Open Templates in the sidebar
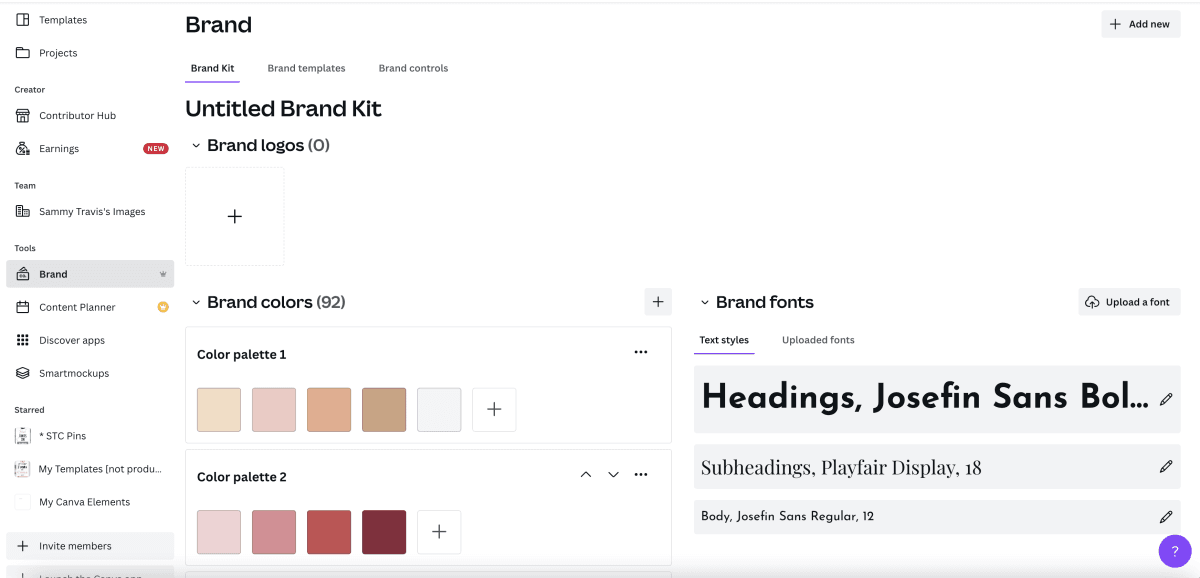The image size is (1200, 578). tap(62, 20)
